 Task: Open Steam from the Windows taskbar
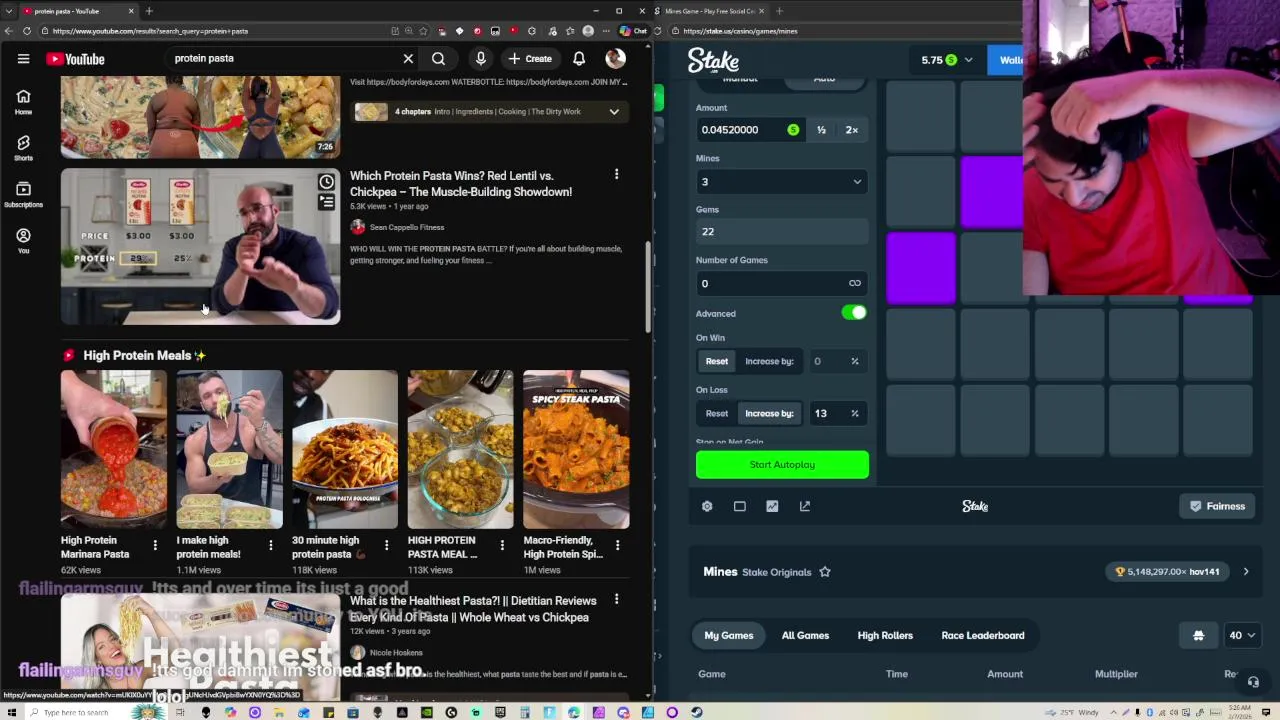click(696, 712)
